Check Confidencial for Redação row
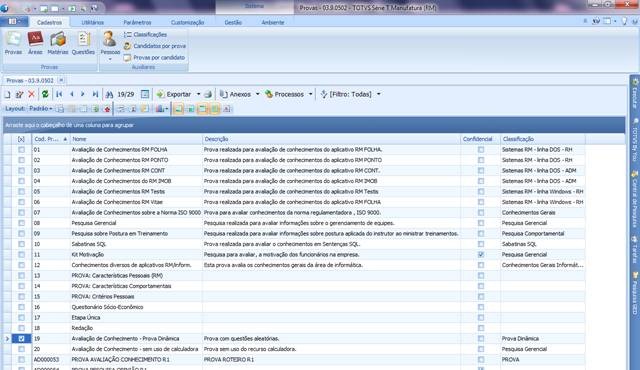The height and width of the screenshot is (370, 640). [x=481, y=328]
